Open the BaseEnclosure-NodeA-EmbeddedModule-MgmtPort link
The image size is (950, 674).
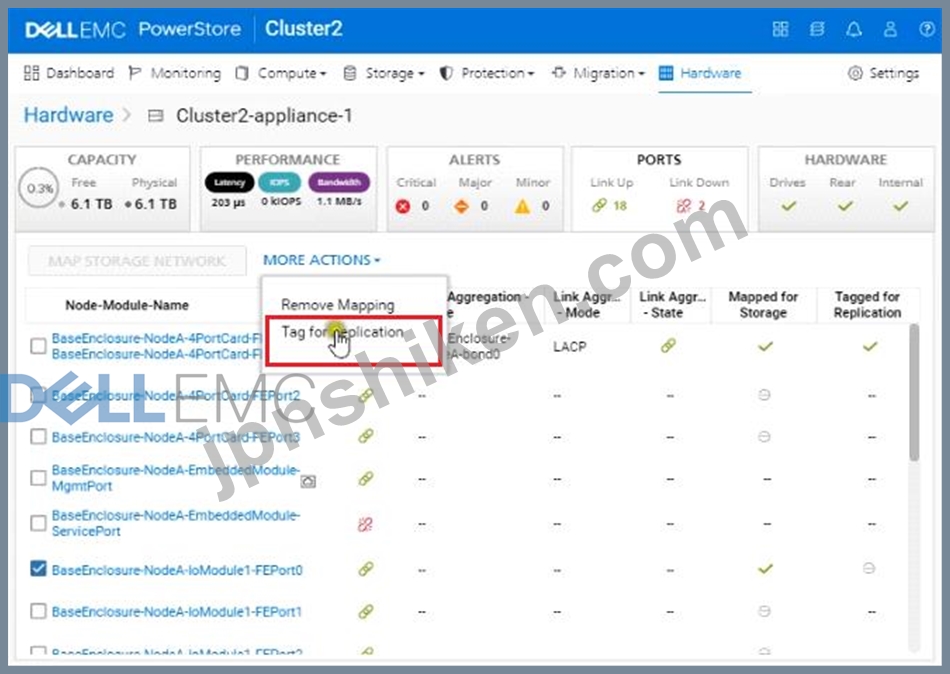pyautogui.click(x=176, y=478)
